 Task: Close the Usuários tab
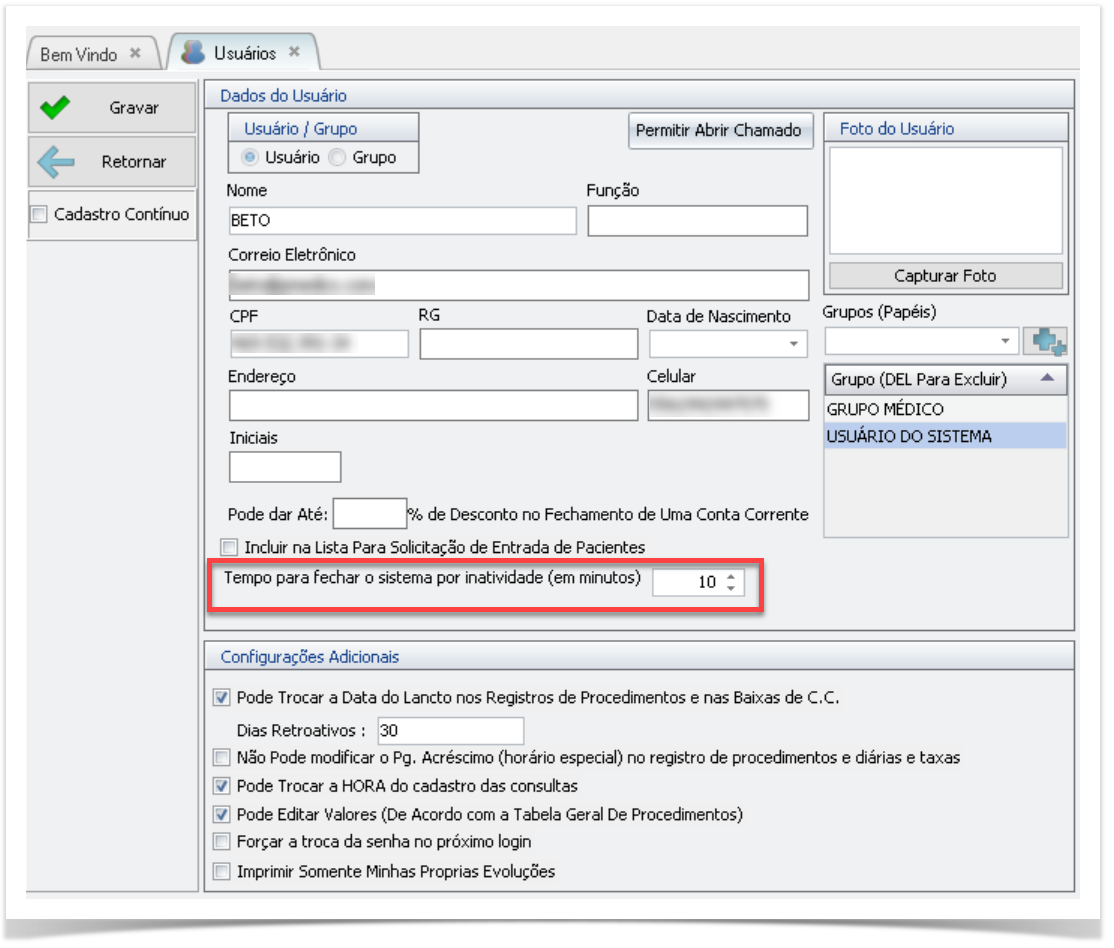(x=294, y=52)
